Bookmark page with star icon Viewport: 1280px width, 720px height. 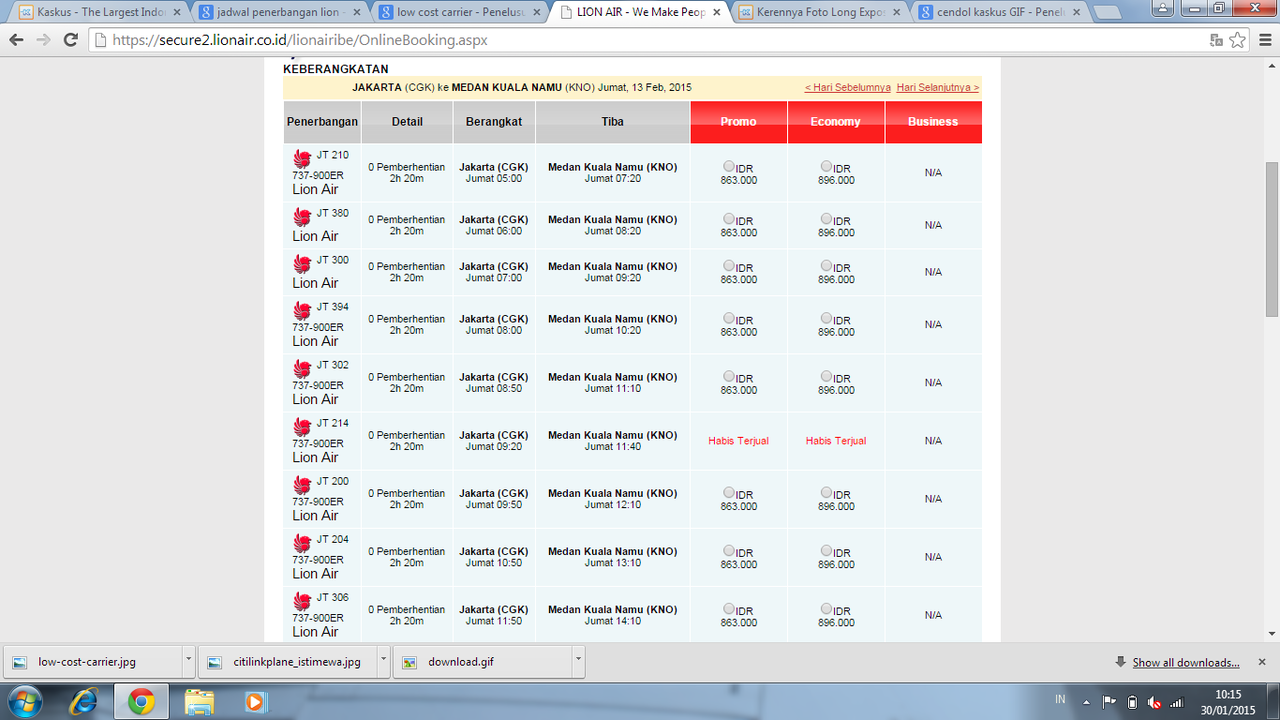(x=1238, y=40)
